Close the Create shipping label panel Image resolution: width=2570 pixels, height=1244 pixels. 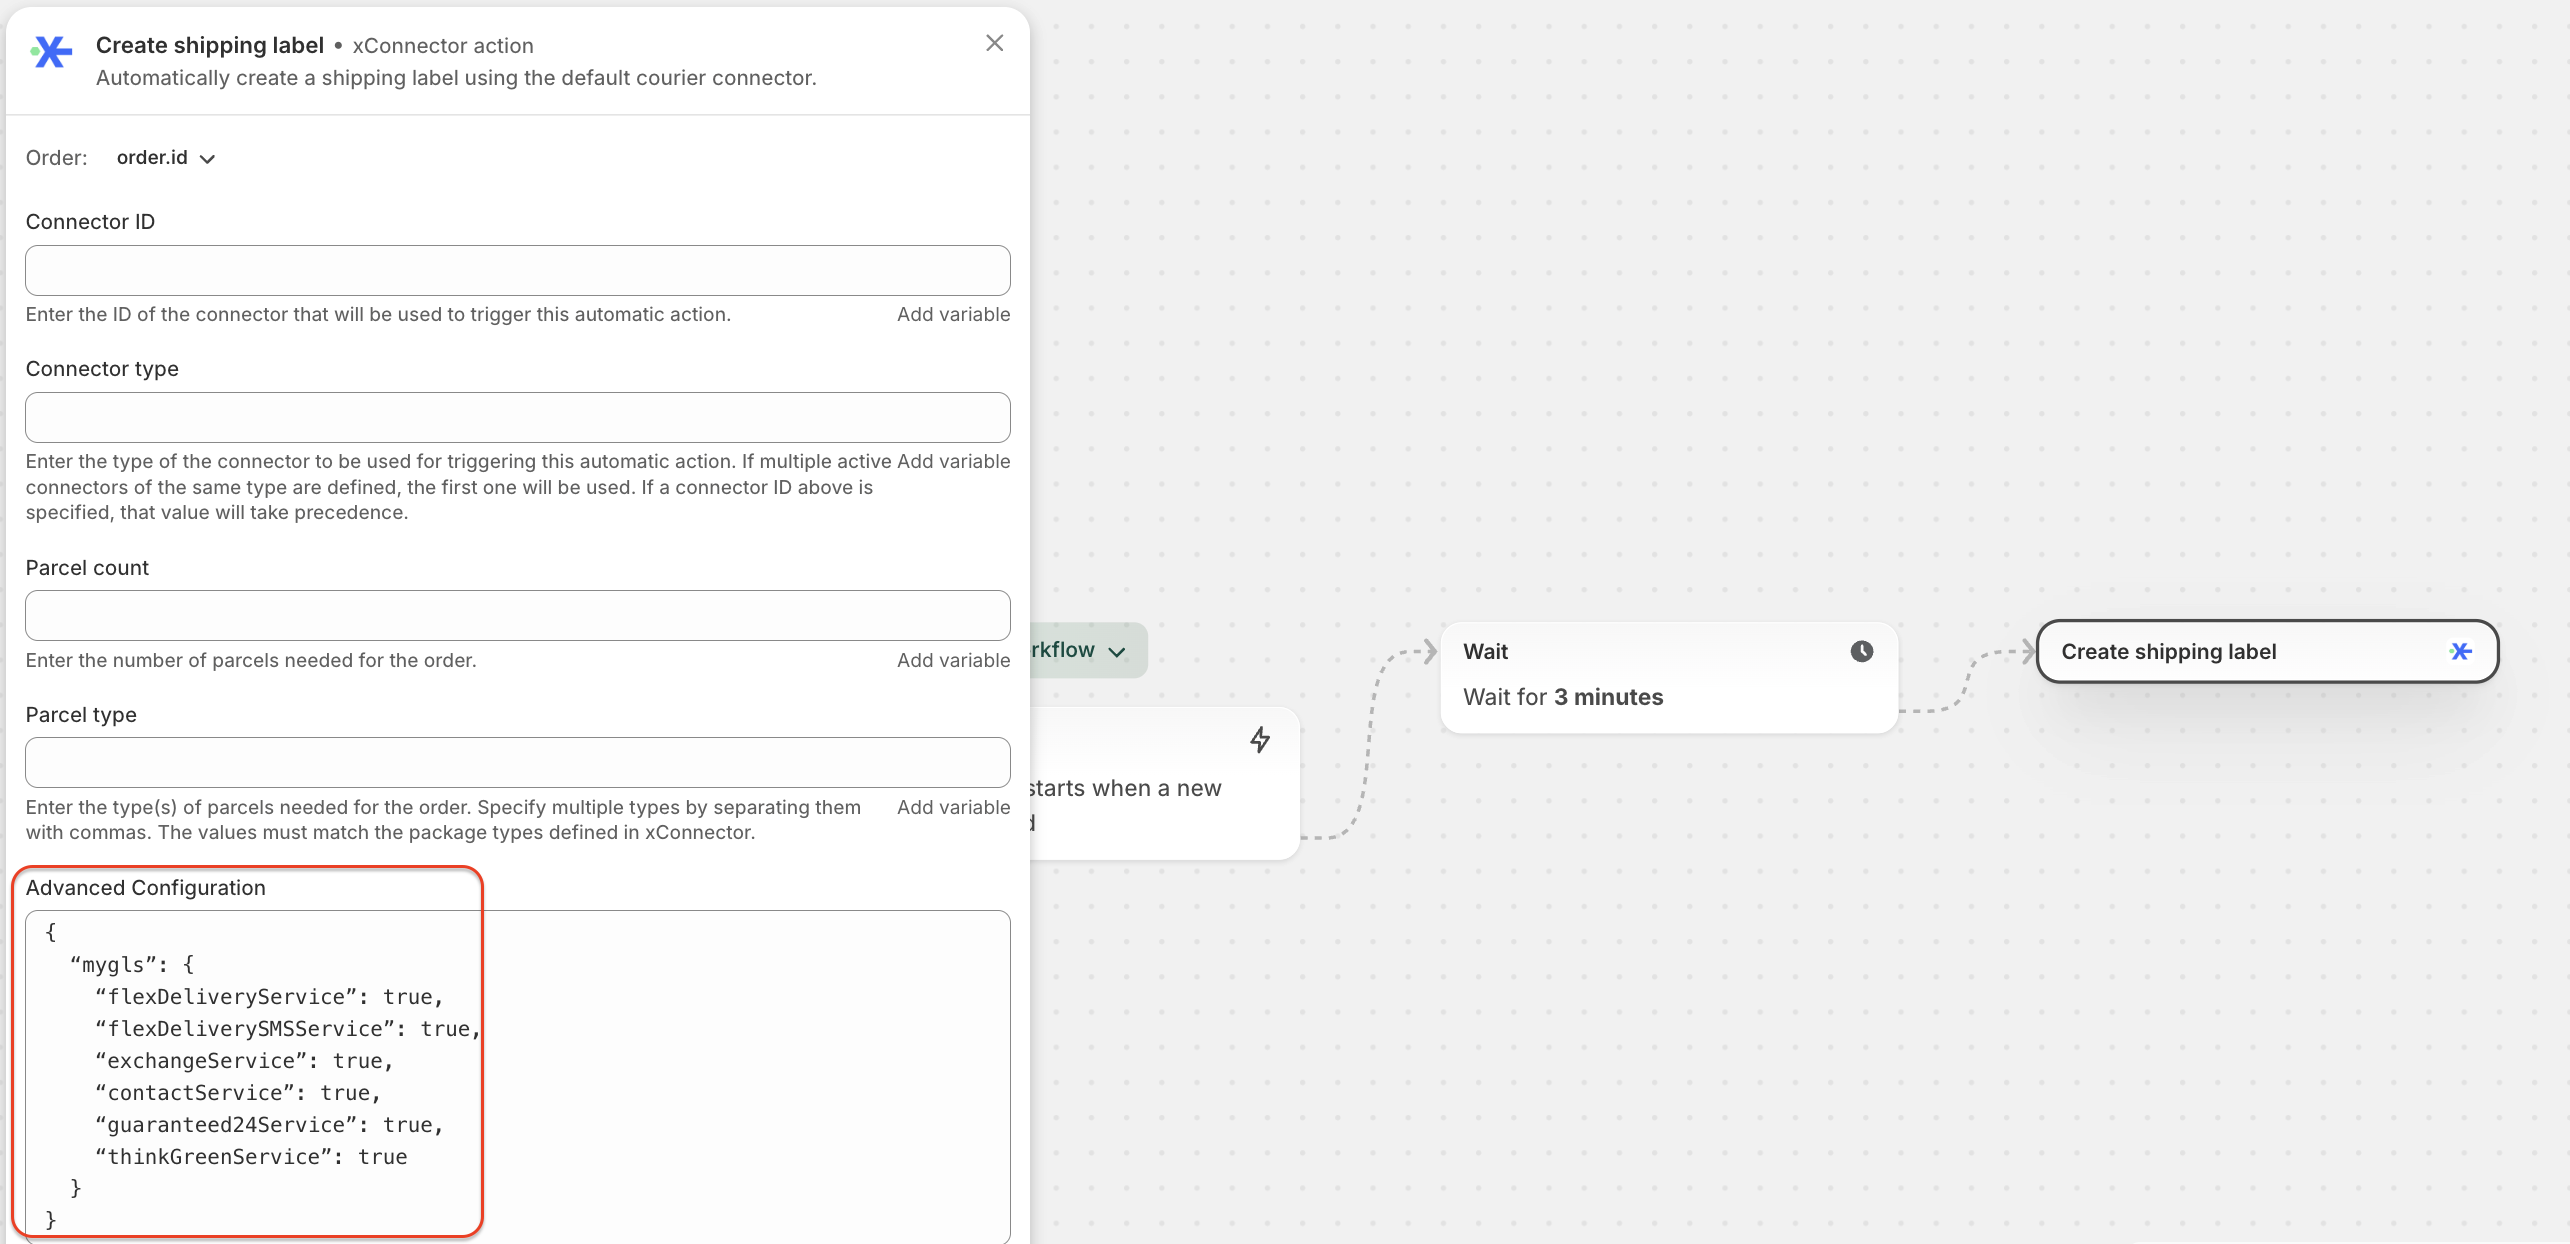tap(994, 43)
